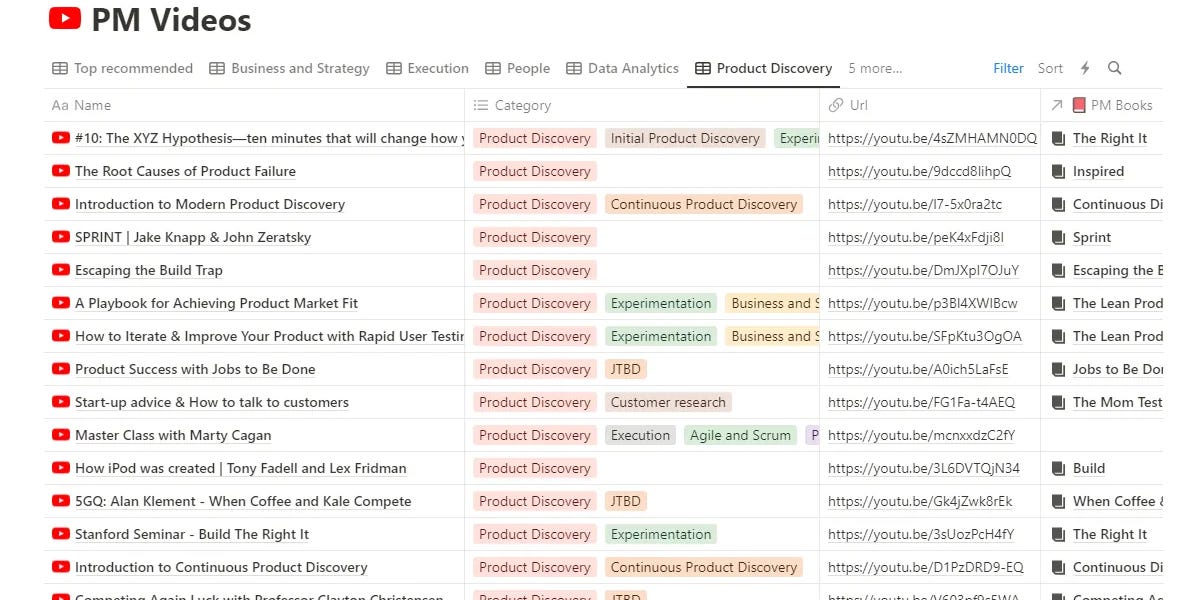Click the search icon in the view toolbar

coord(1114,68)
